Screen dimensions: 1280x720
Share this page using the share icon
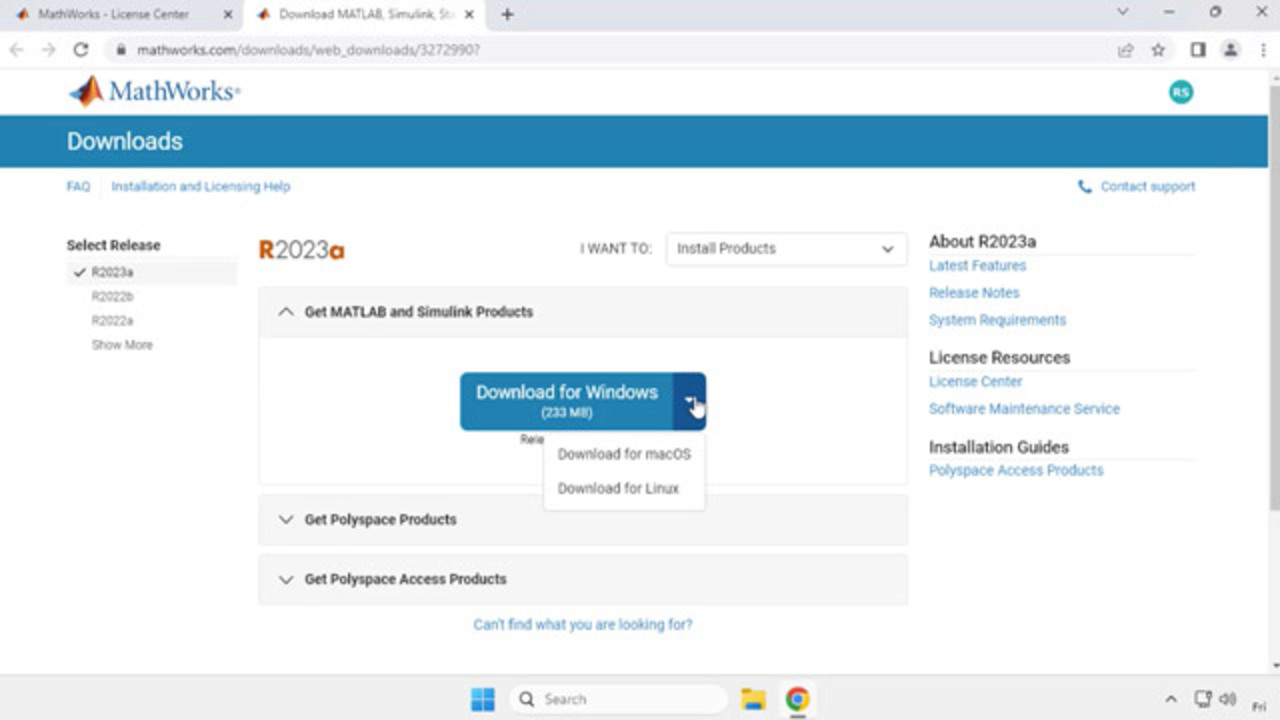coord(1126,49)
